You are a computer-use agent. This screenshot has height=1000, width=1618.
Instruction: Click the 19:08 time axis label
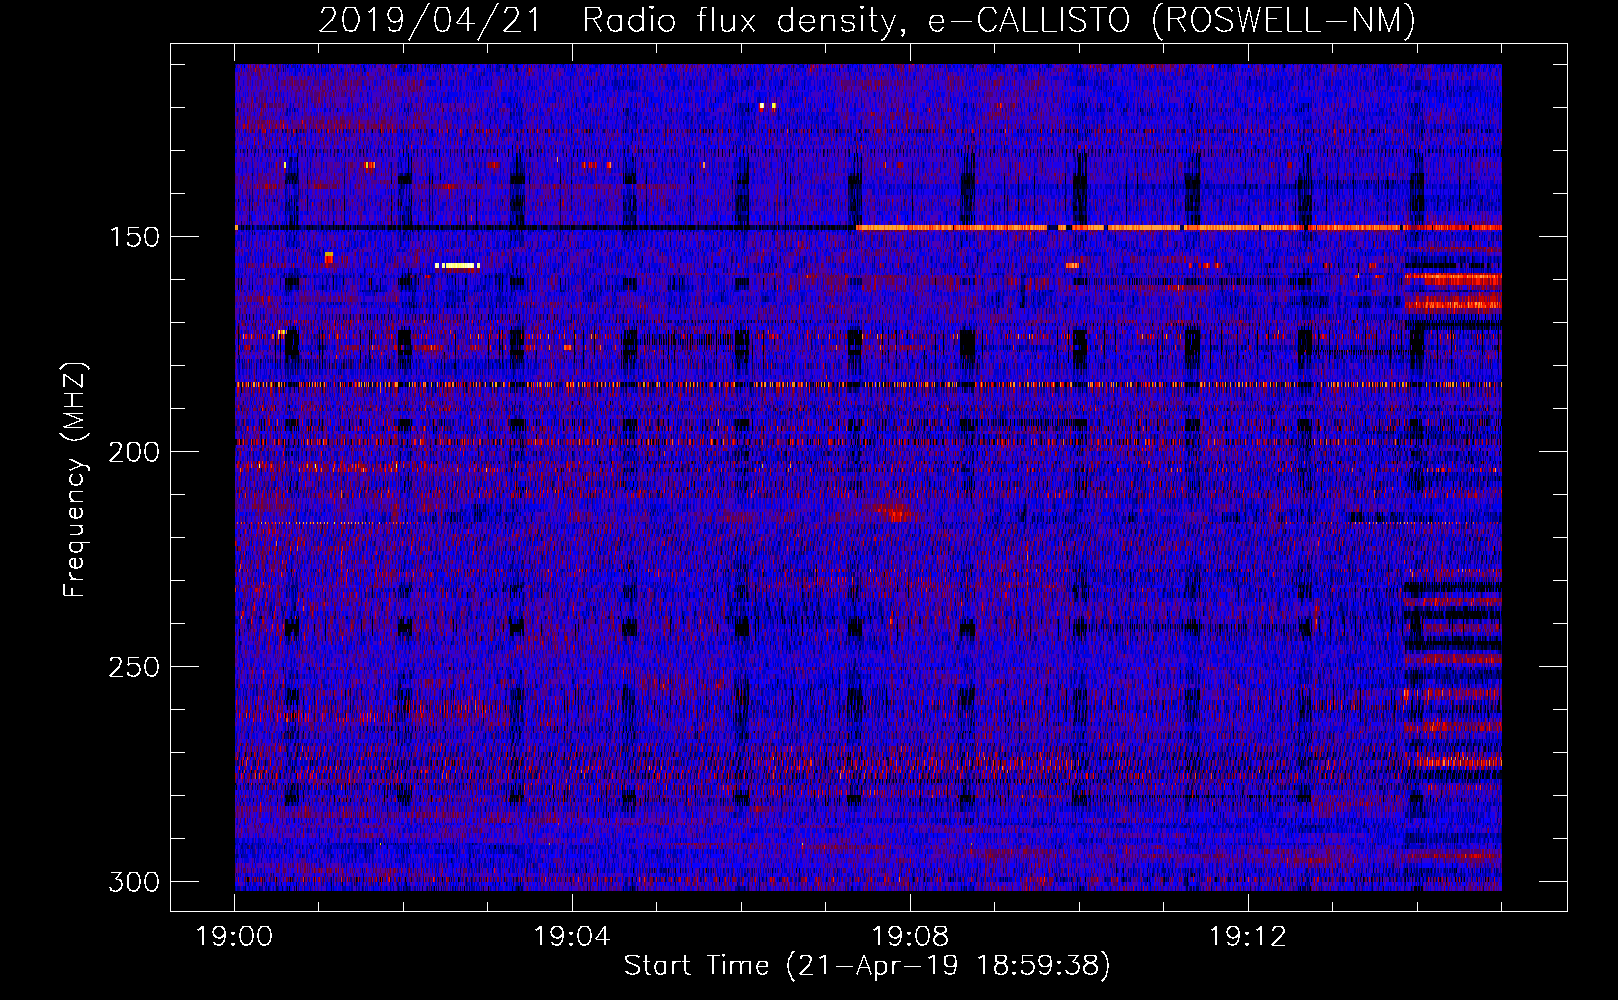[910, 937]
